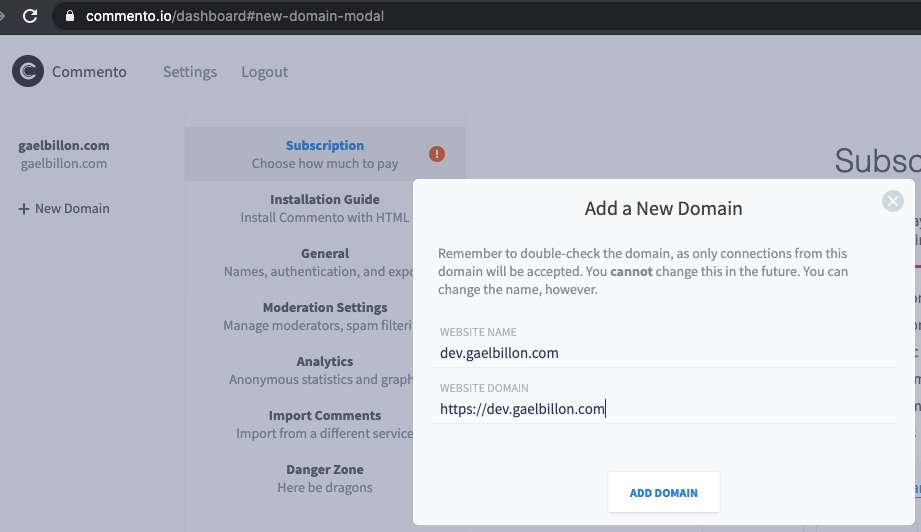Viewport: 921px width, 532px height.
Task: Click the Commento logo icon
Action: [28, 71]
